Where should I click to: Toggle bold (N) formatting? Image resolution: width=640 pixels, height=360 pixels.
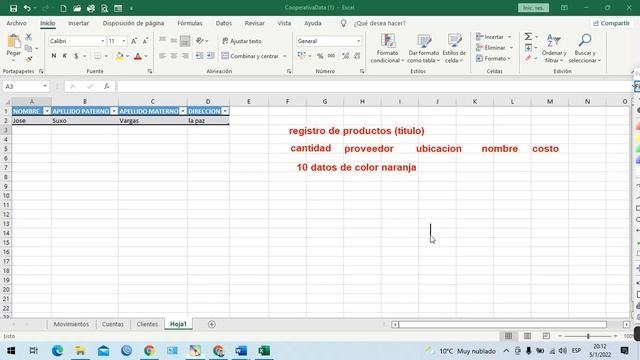[x=53, y=56]
